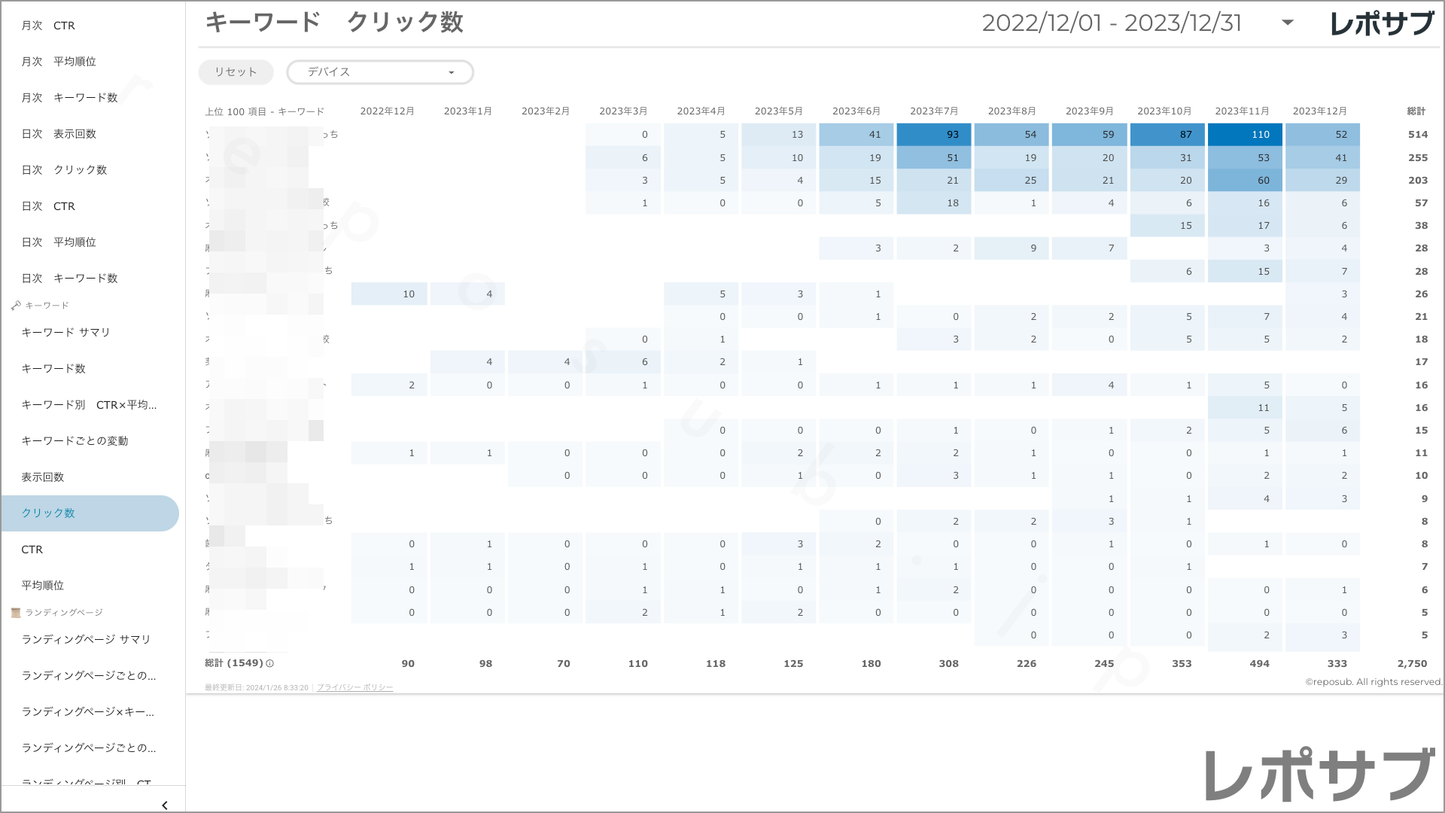Screen dimensions: 1445x813
Task: Select 日次 クリック数 in the sidebar
Action: [x=64, y=170]
